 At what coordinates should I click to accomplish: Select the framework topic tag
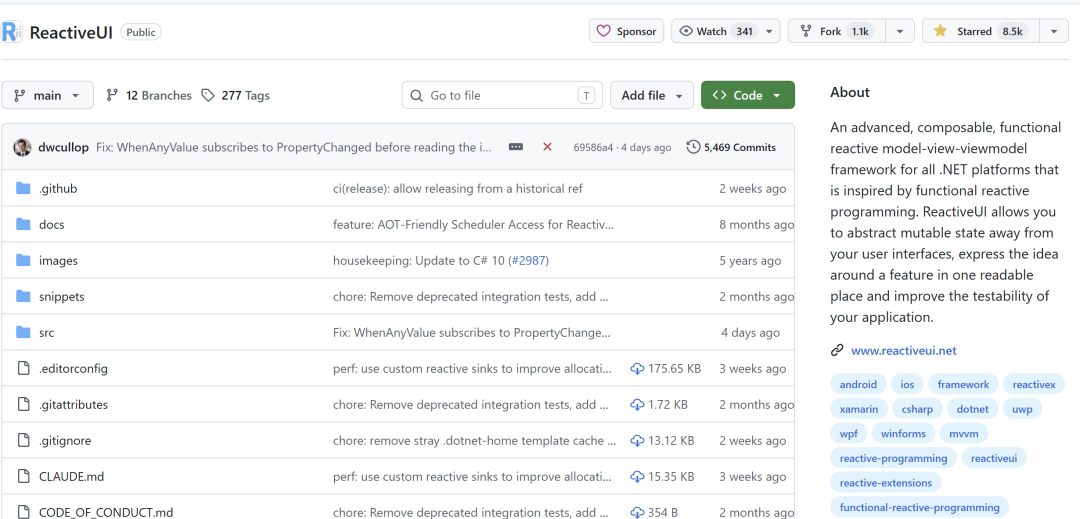(963, 385)
